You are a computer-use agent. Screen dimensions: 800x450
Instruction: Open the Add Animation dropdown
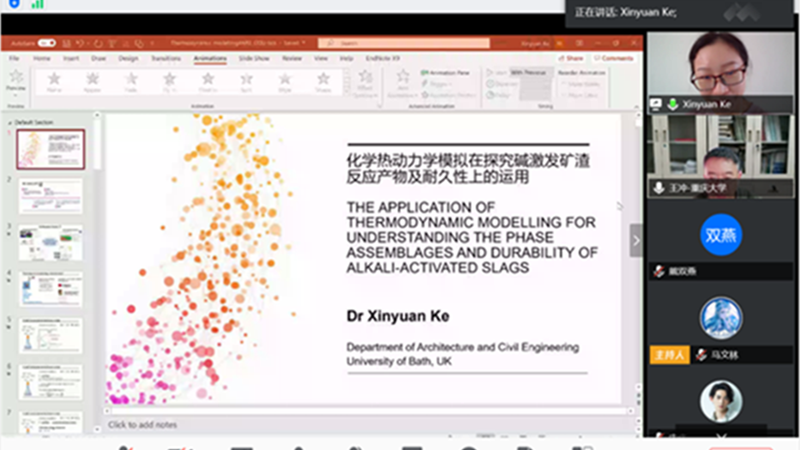[403, 83]
